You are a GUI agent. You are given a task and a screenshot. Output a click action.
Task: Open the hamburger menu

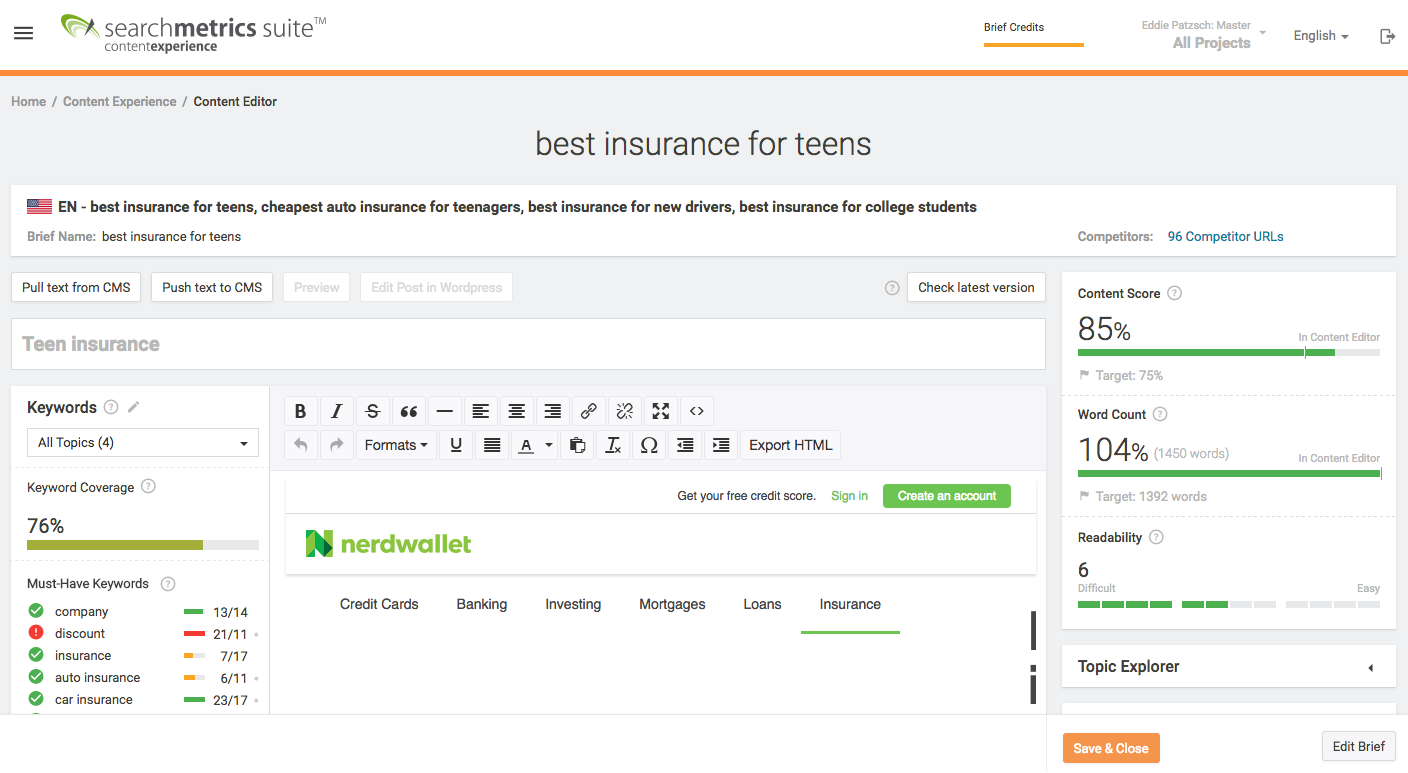point(23,33)
